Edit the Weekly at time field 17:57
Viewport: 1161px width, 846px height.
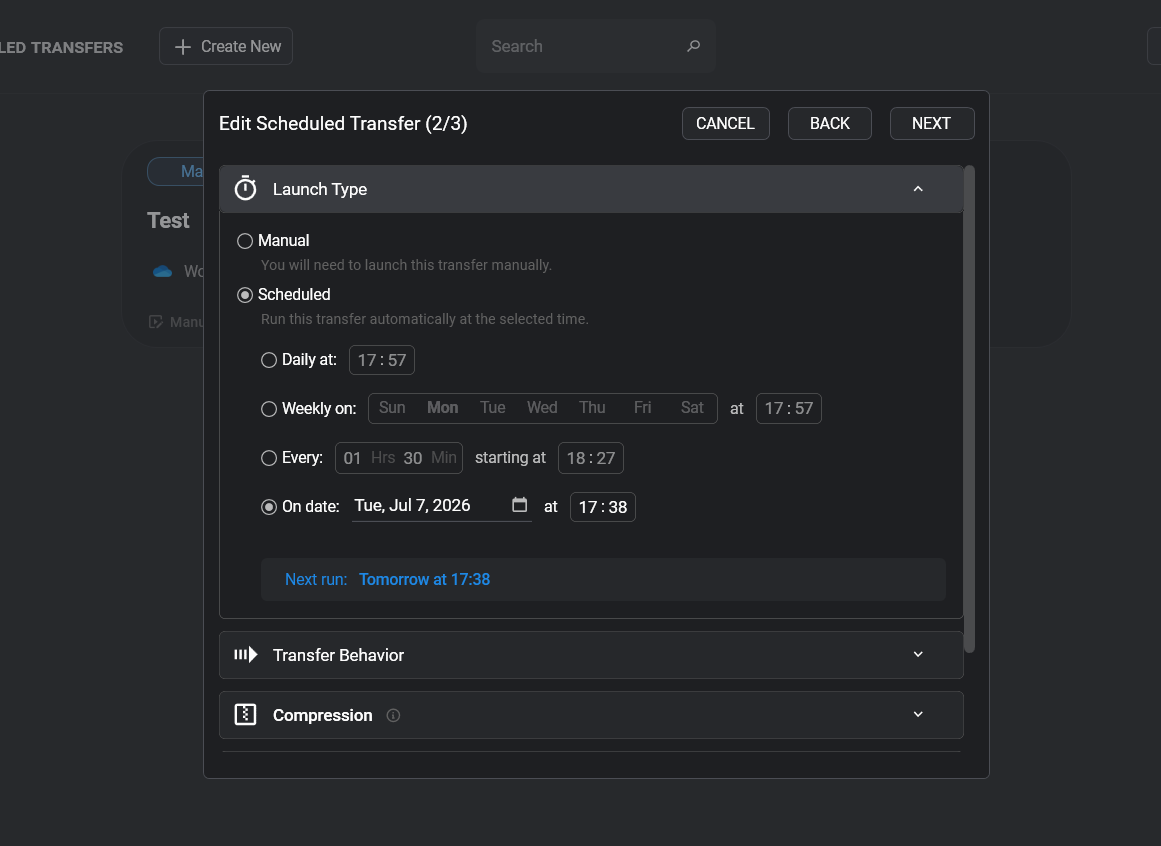tap(789, 409)
